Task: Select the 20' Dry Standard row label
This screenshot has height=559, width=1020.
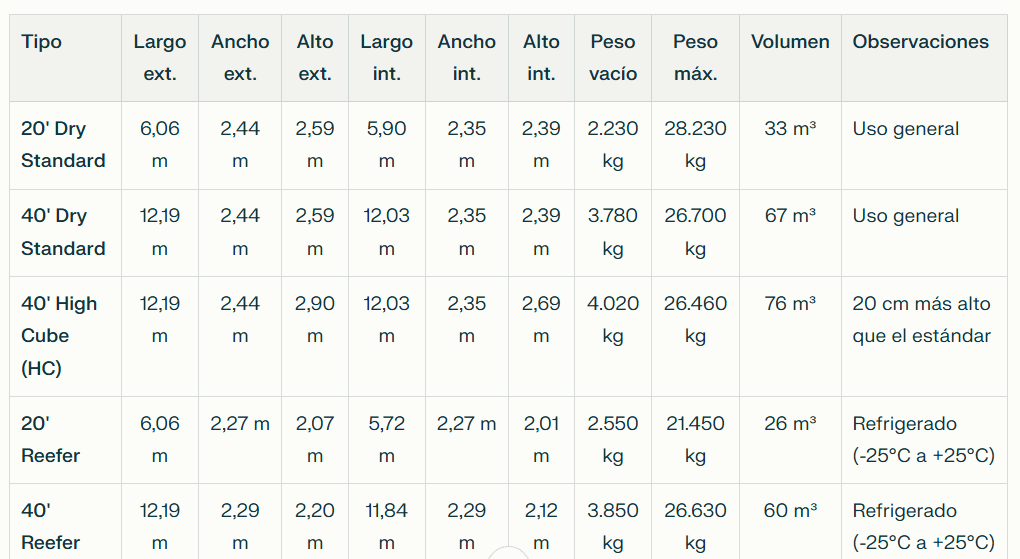Action: click(63, 144)
